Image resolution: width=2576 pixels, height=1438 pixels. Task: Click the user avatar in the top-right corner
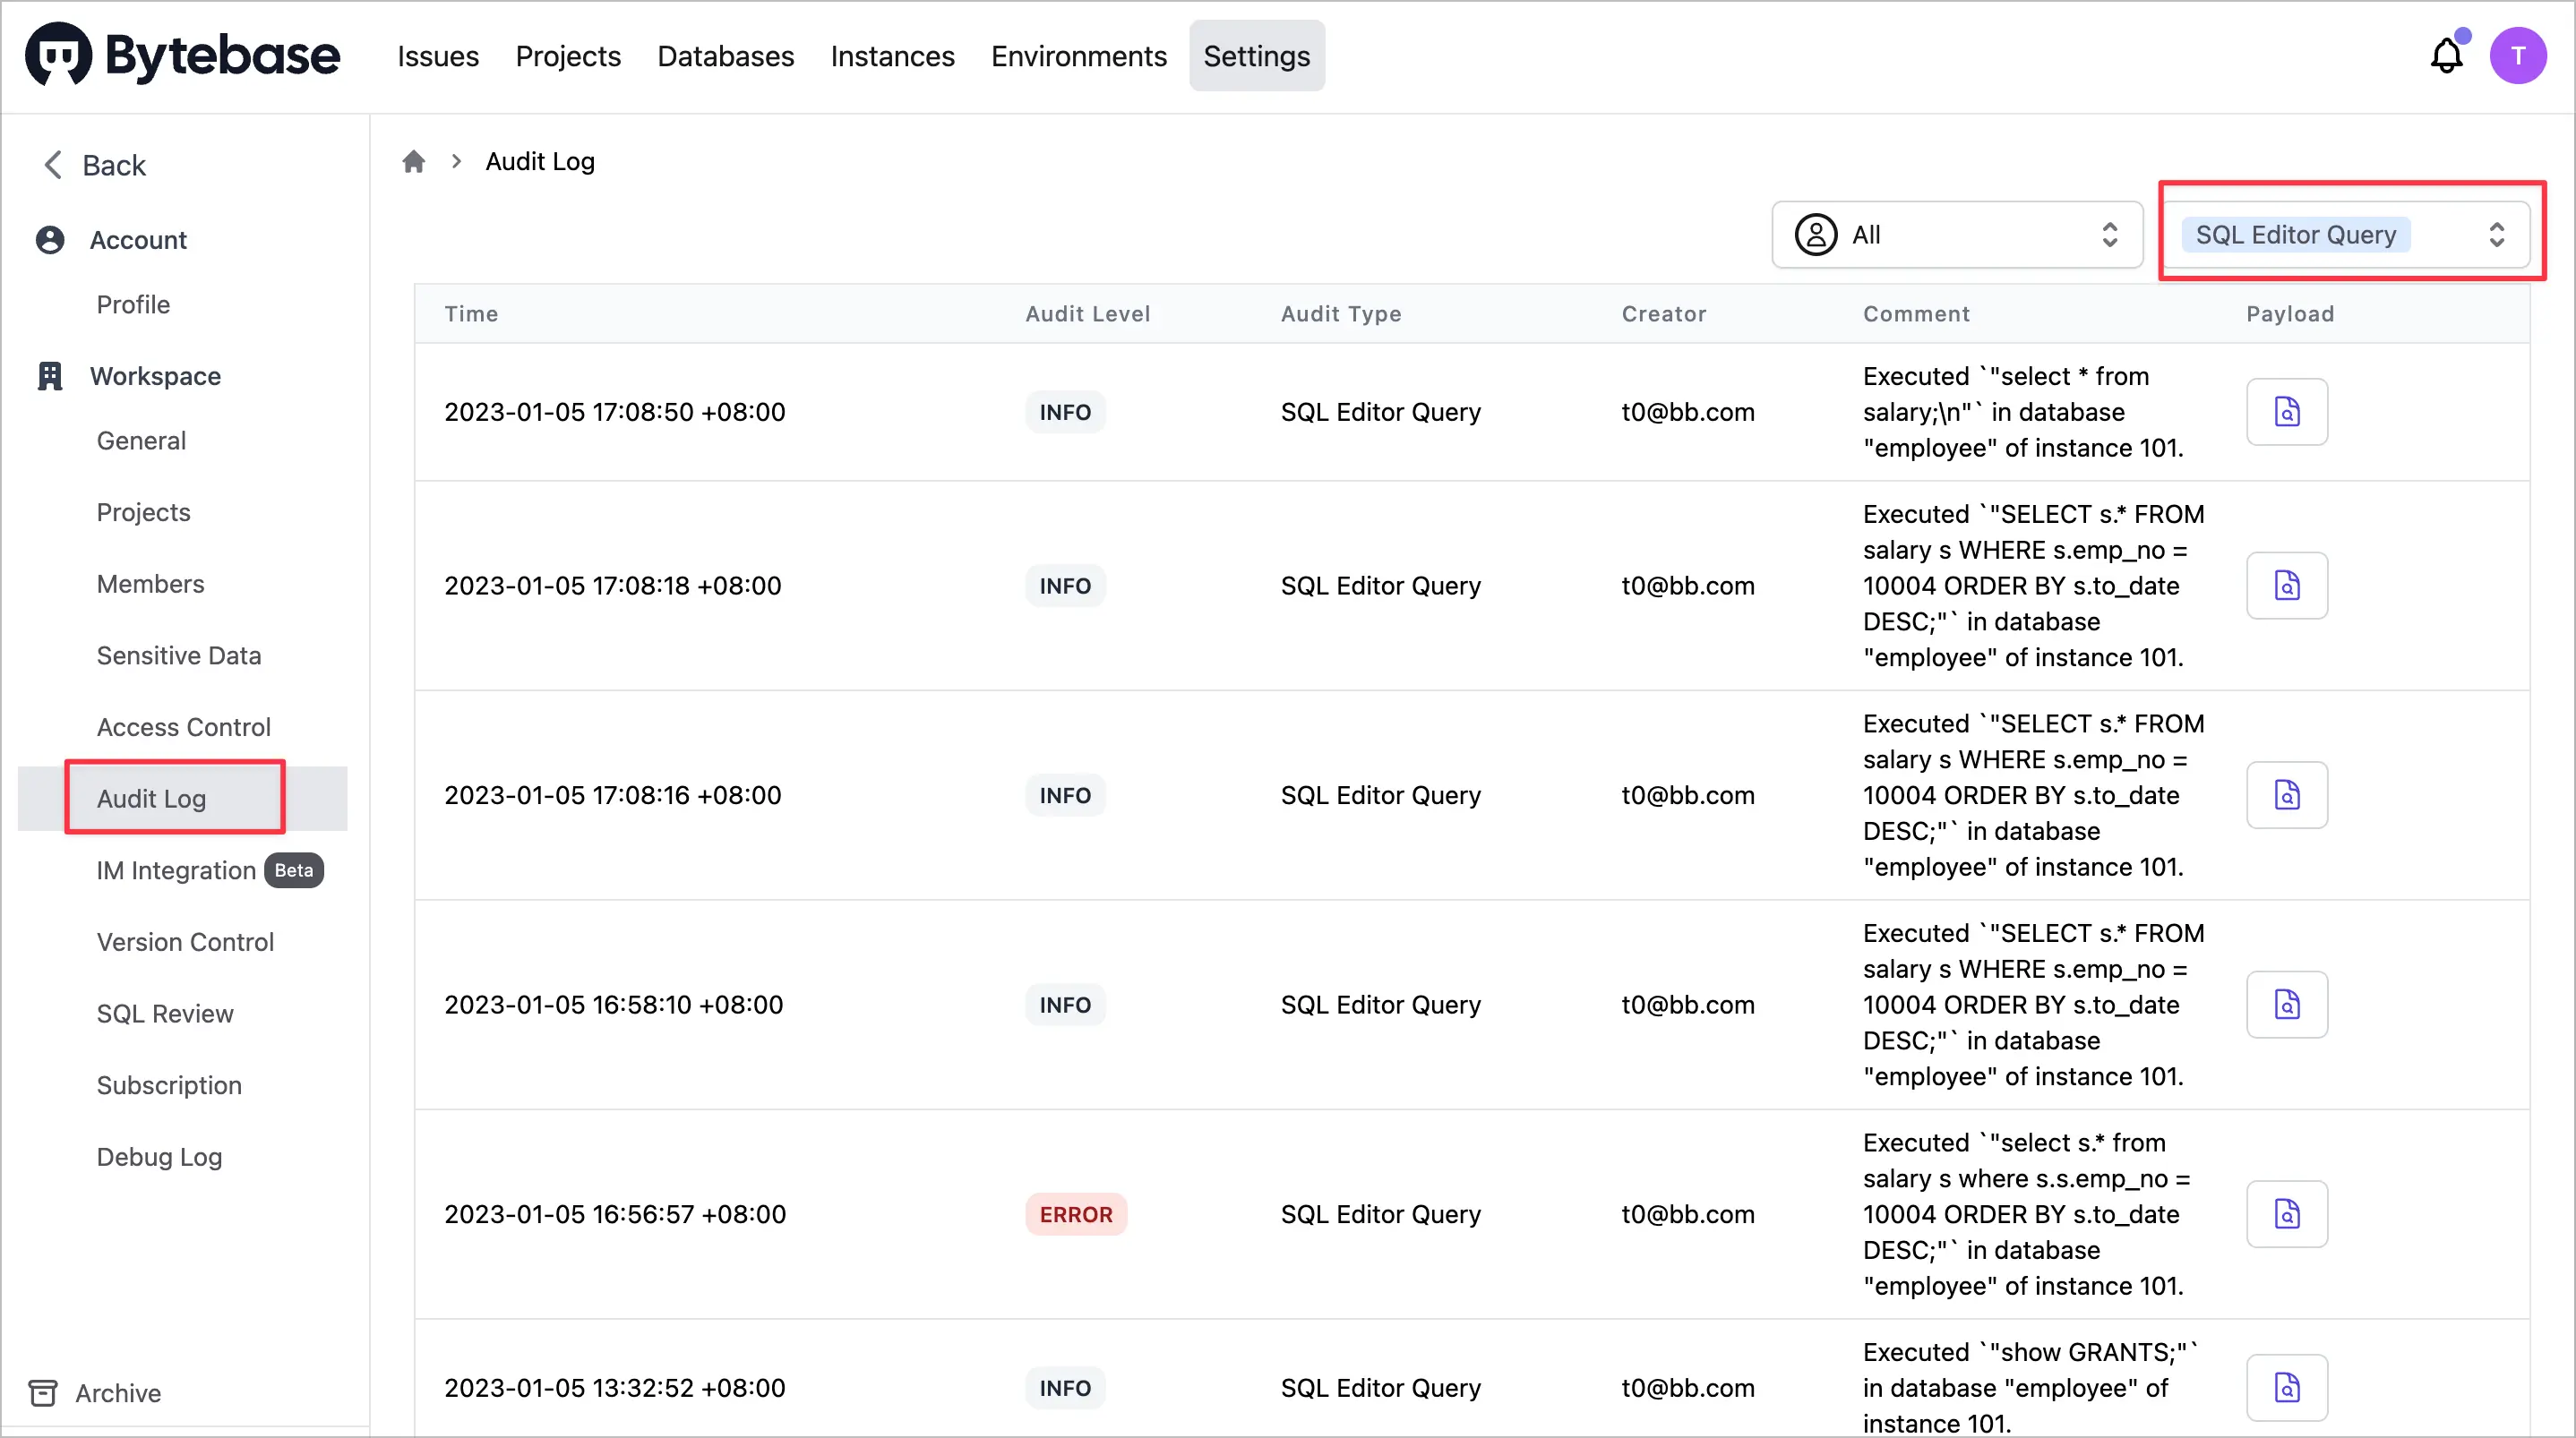(x=2519, y=55)
